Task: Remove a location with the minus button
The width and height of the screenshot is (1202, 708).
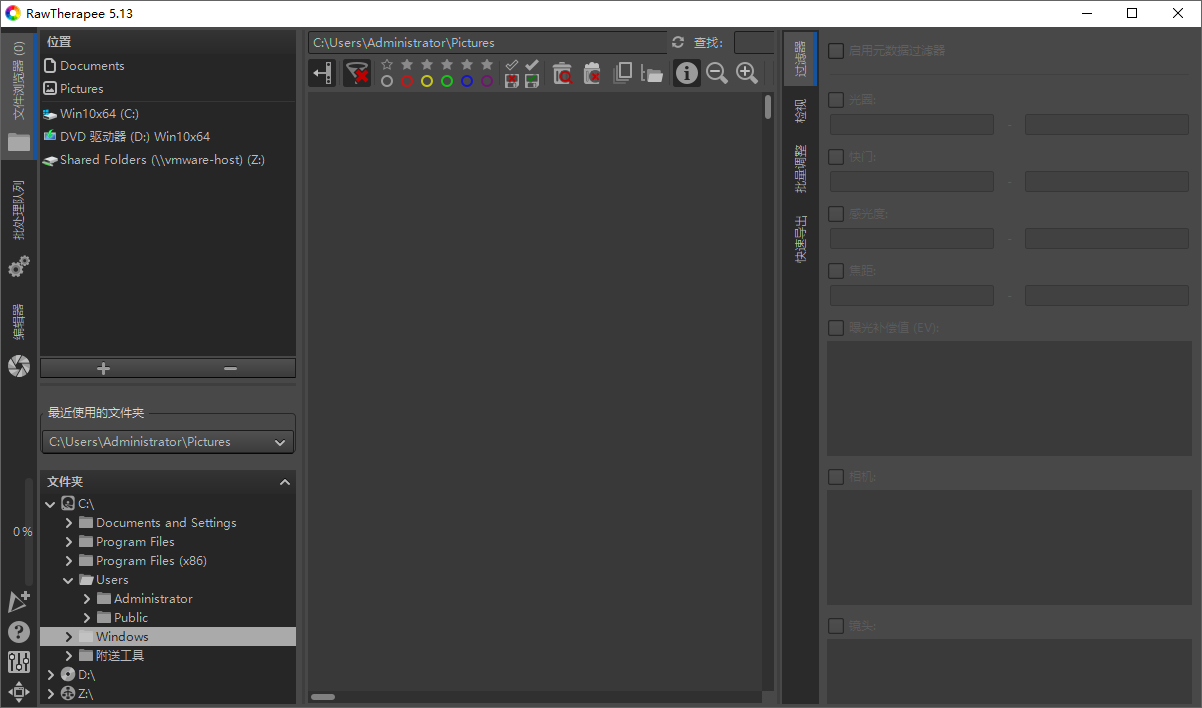Action: 231,368
